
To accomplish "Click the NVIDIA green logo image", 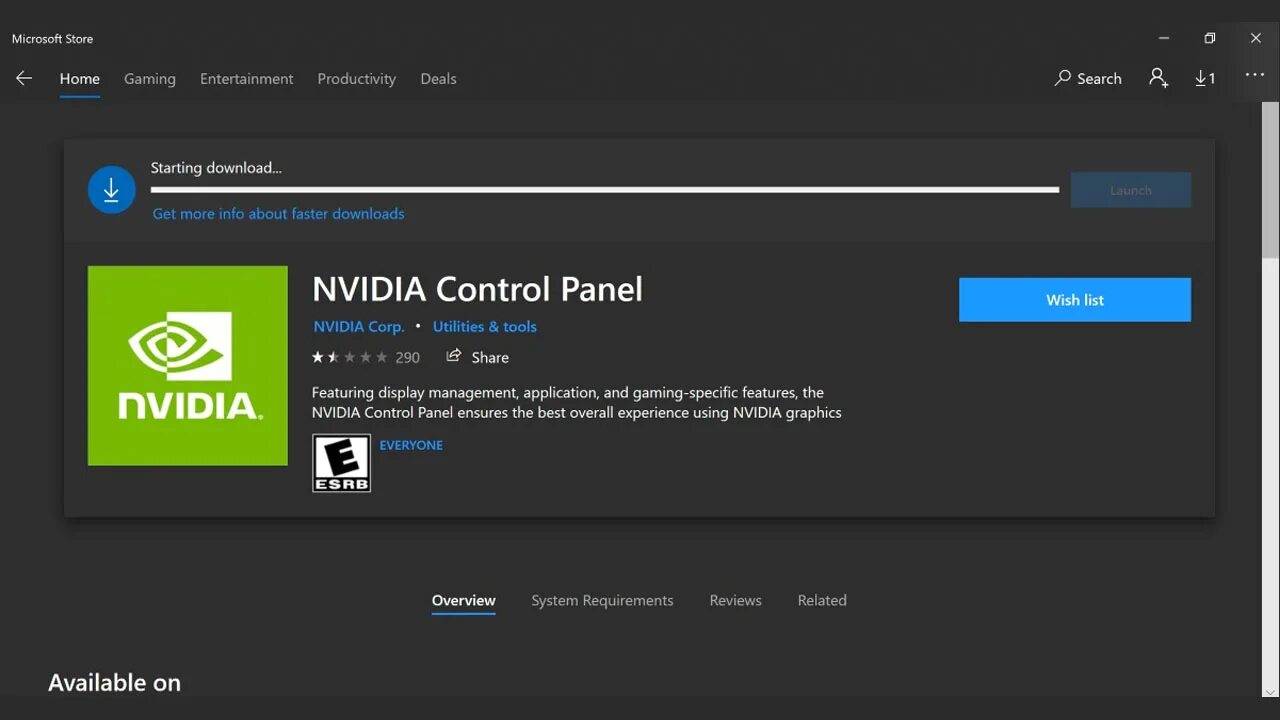I will click(x=188, y=366).
